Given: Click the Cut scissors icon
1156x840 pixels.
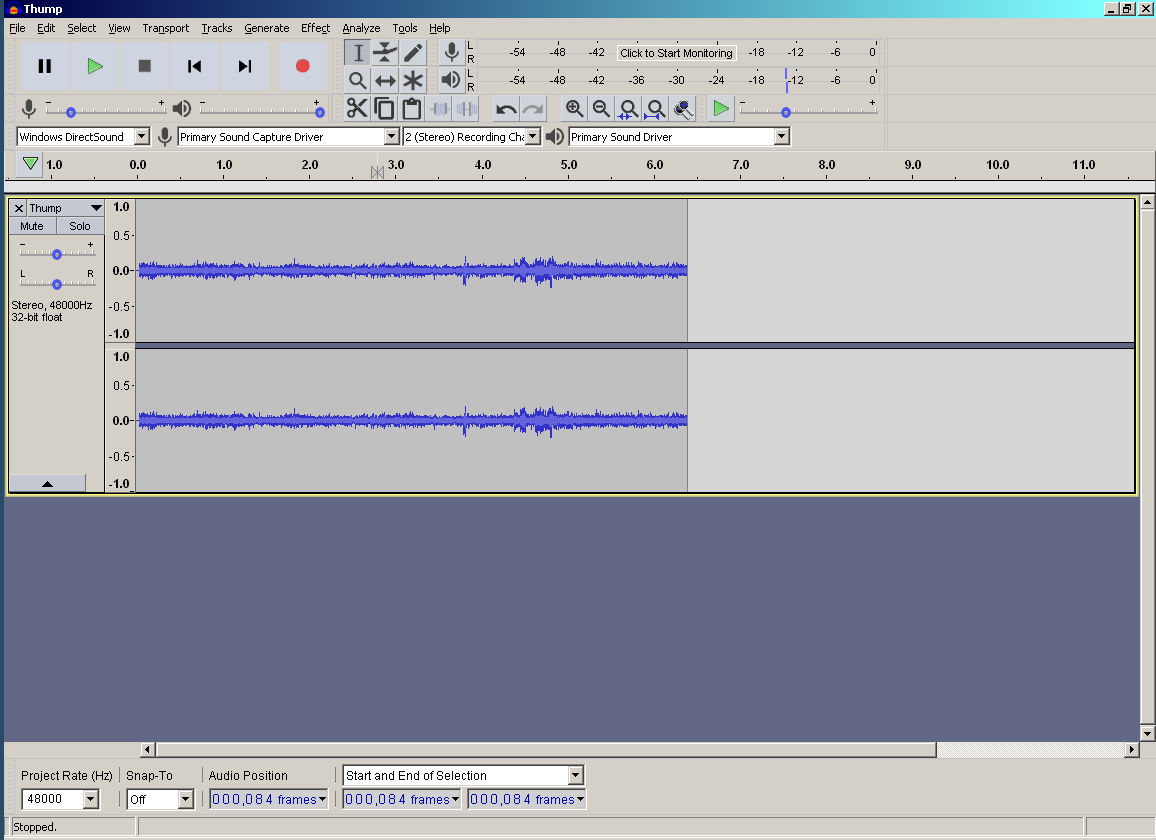Looking at the screenshot, I should pos(357,109).
